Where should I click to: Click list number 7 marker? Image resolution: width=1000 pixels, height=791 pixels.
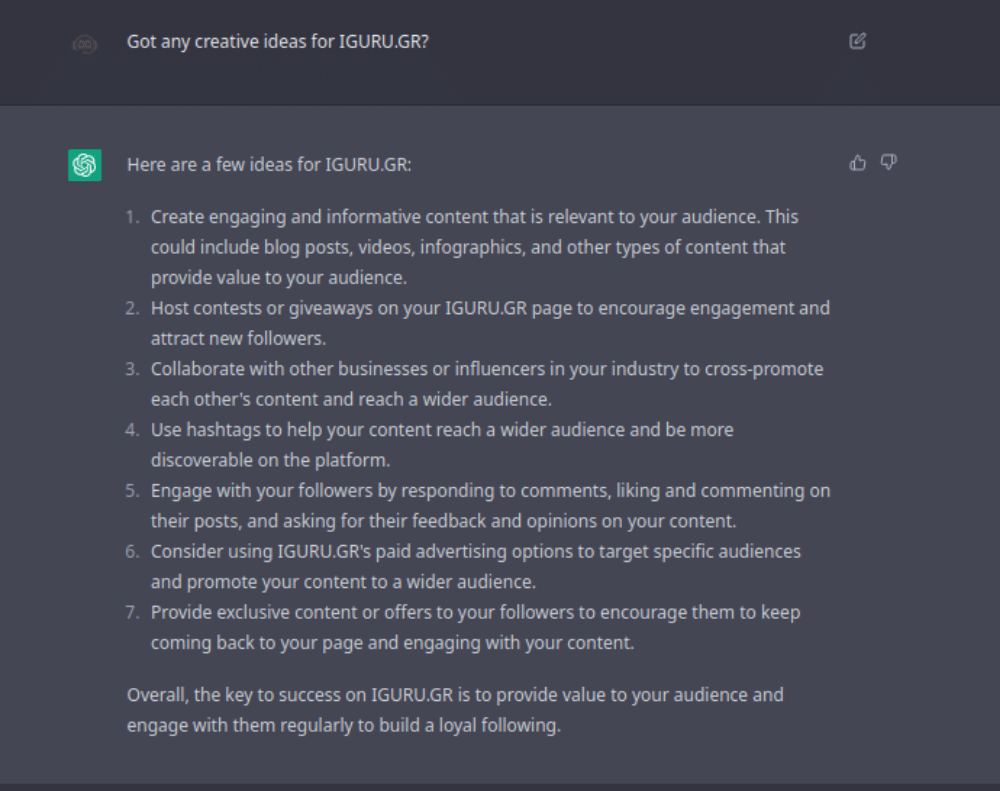[132, 612]
